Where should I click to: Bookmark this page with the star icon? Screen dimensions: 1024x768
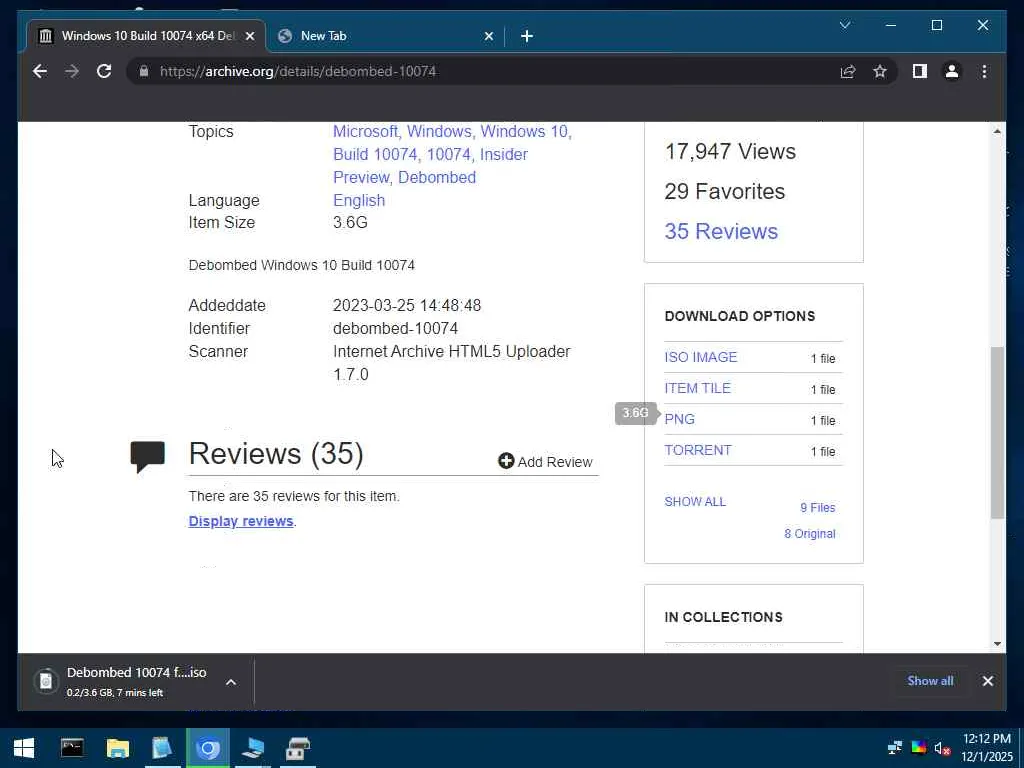point(880,71)
